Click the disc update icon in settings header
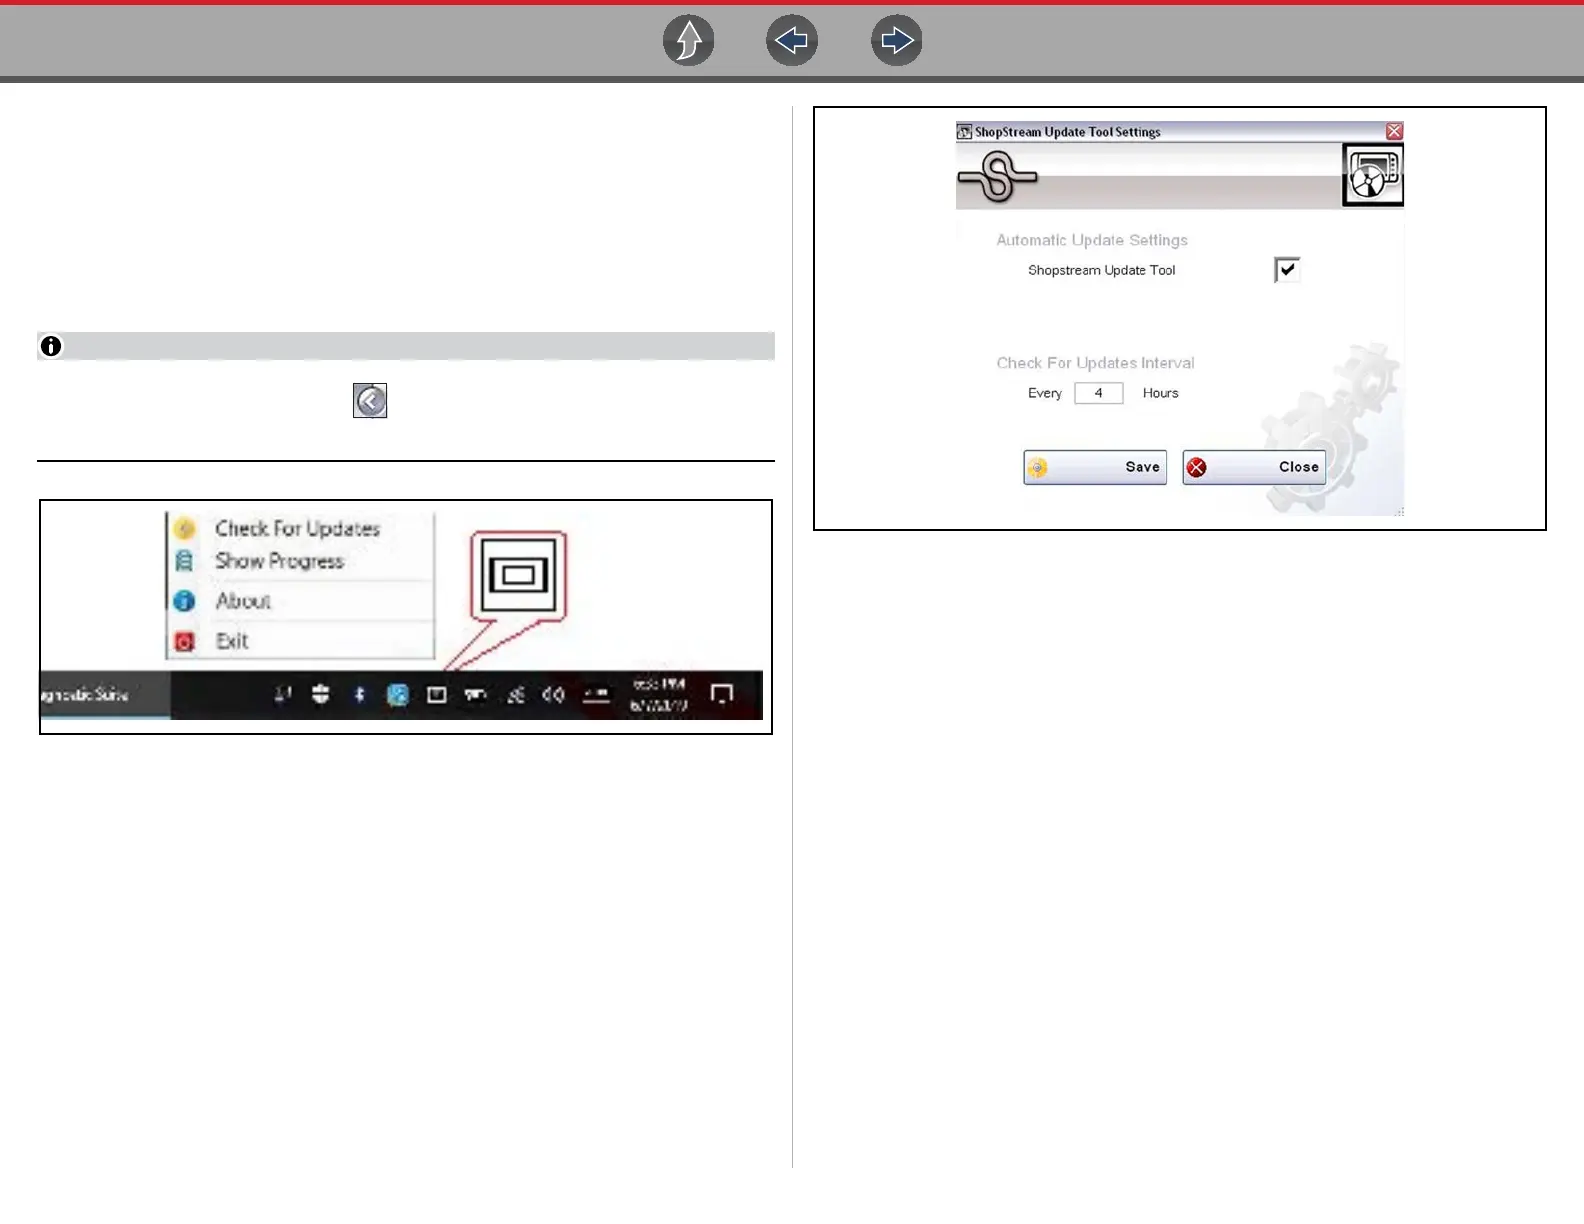The height and width of the screenshot is (1224, 1584). (1372, 175)
